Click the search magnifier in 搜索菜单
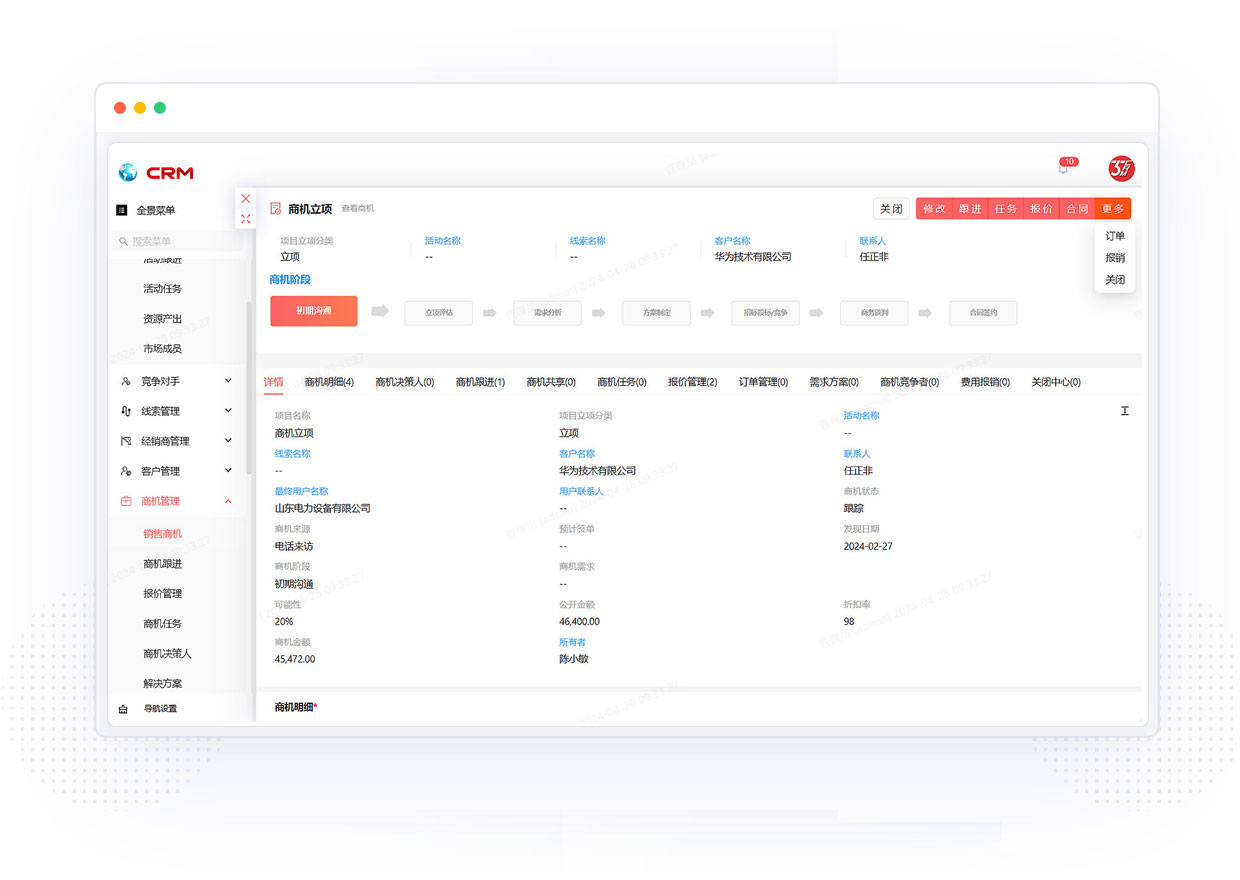Image resolution: width=1240 pixels, height=880 pixels. (x=124, y=241)
